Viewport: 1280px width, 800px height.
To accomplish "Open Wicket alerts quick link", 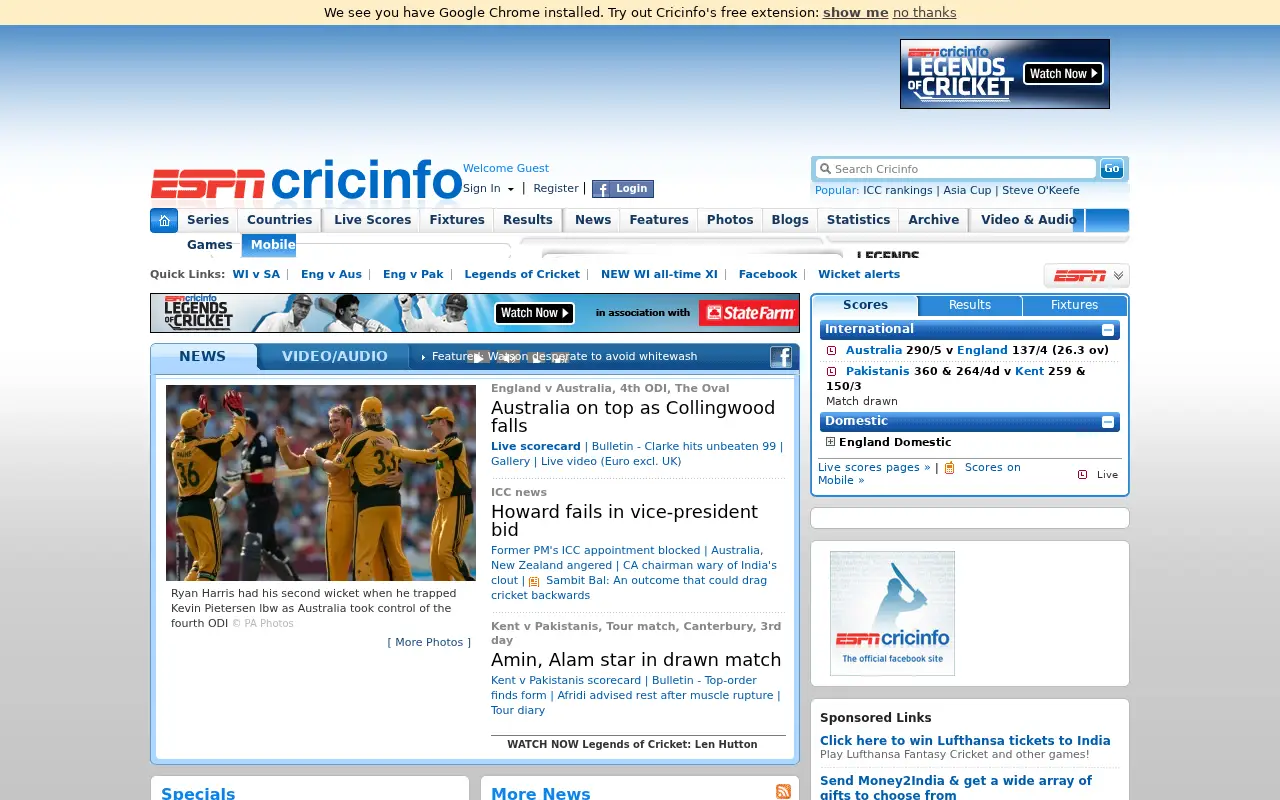I will [859, 274].
